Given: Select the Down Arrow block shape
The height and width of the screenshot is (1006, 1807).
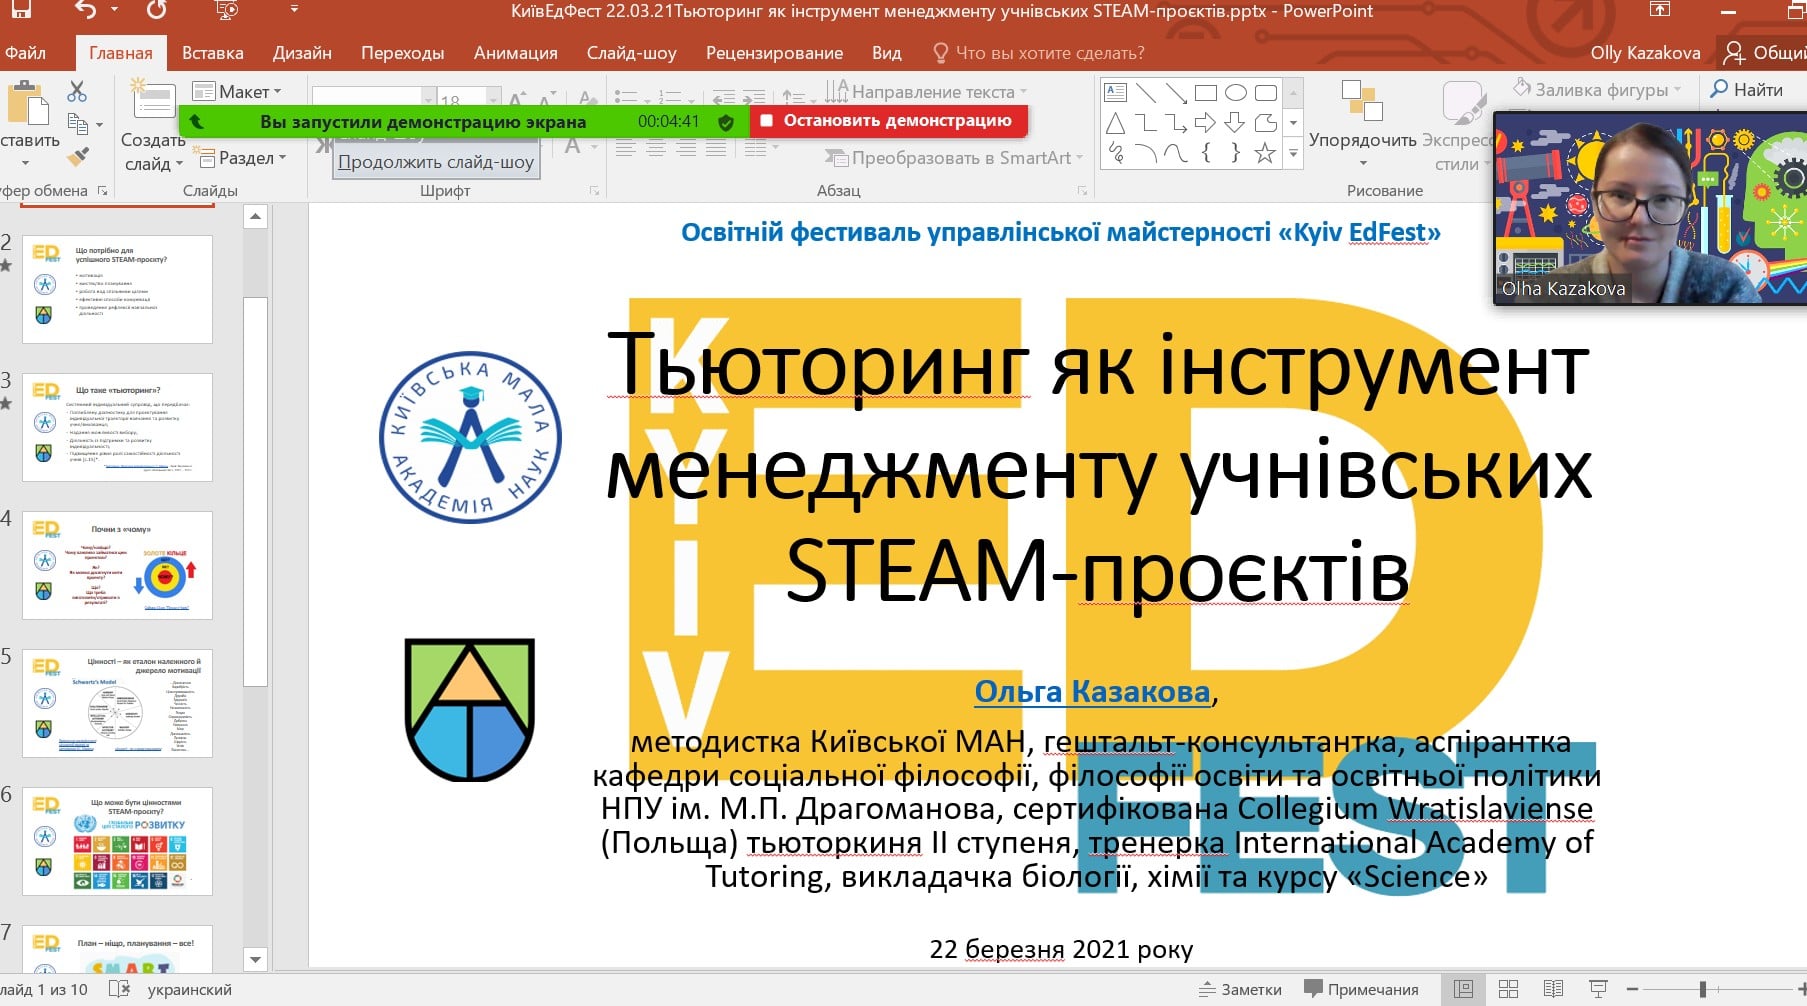Looking at the screenshot, I should click(1236, 123).
